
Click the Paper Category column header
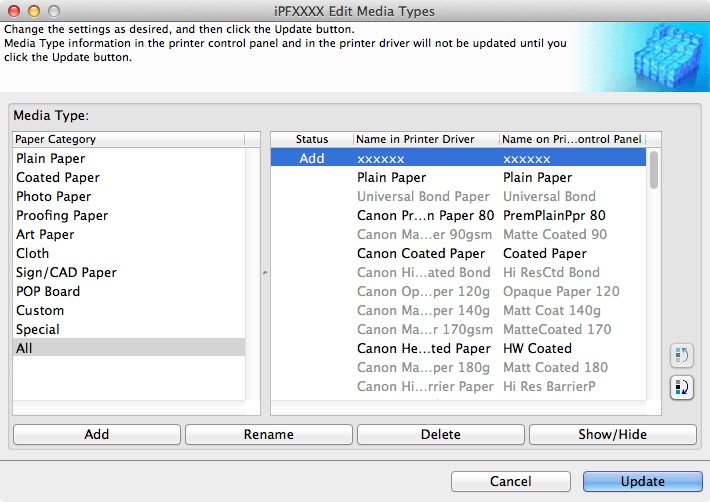(129, 139)
